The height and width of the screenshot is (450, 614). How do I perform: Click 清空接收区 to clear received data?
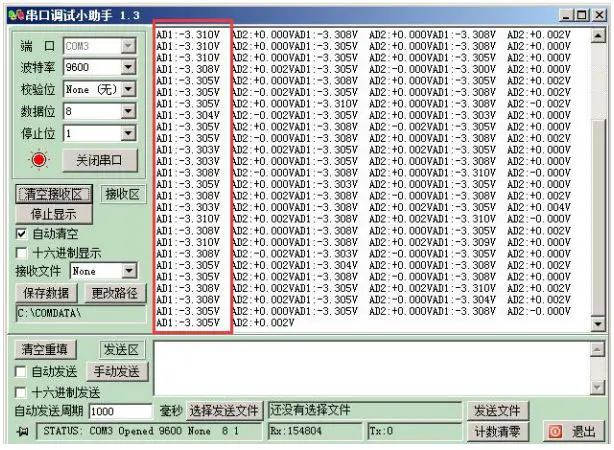pyautogui.click(x=54, y=194)
